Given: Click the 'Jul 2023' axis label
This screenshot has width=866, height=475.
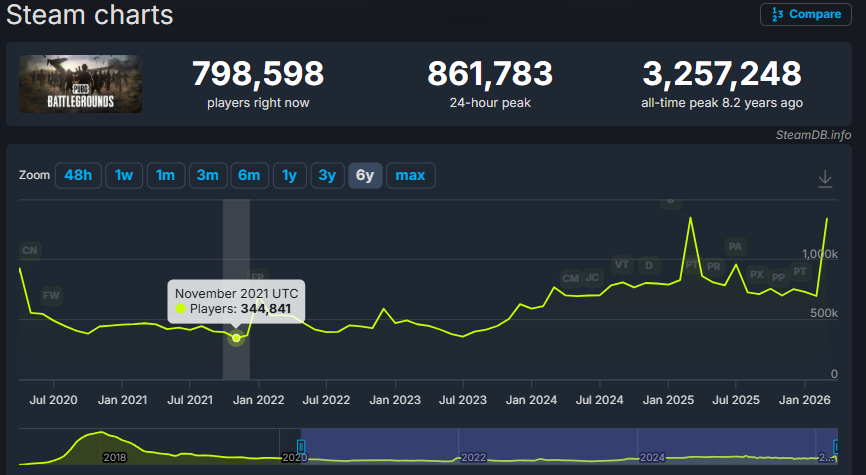Looking at the screenshot, I should pyautogui.click(x=463, y=400).
